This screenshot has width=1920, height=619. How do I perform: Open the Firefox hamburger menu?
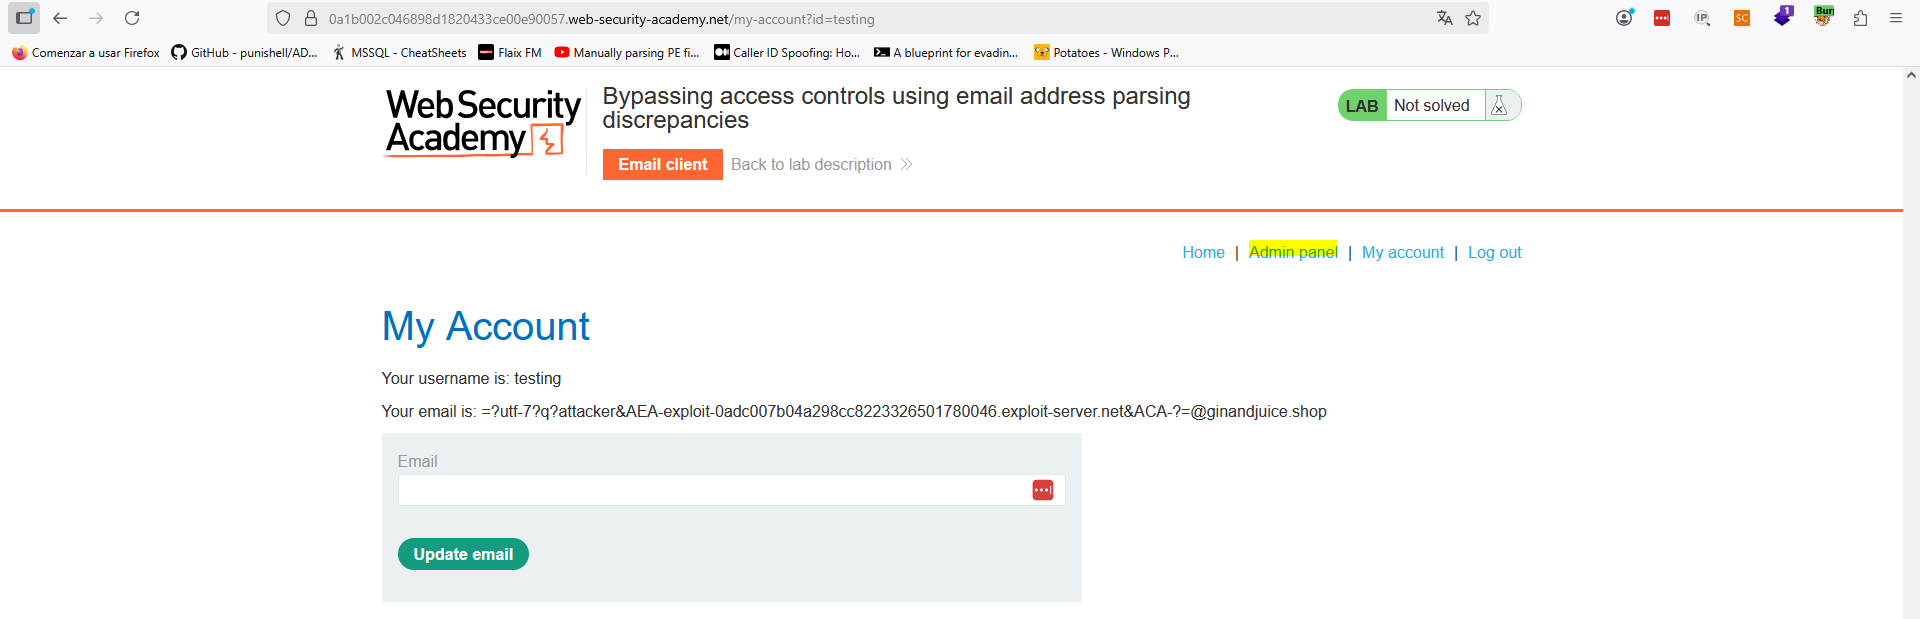point(1895,18)
